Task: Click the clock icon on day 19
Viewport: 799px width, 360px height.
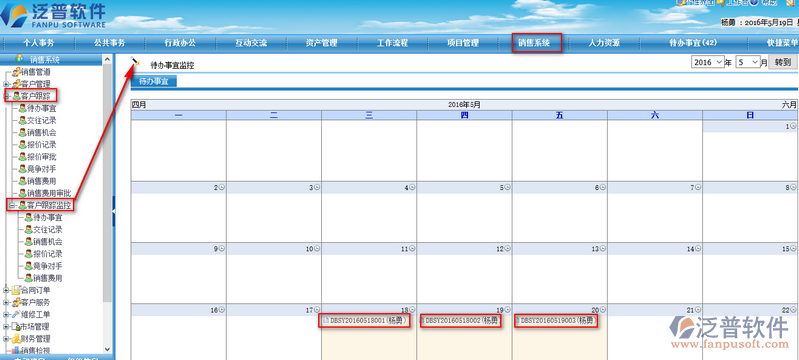Action: 508,310
